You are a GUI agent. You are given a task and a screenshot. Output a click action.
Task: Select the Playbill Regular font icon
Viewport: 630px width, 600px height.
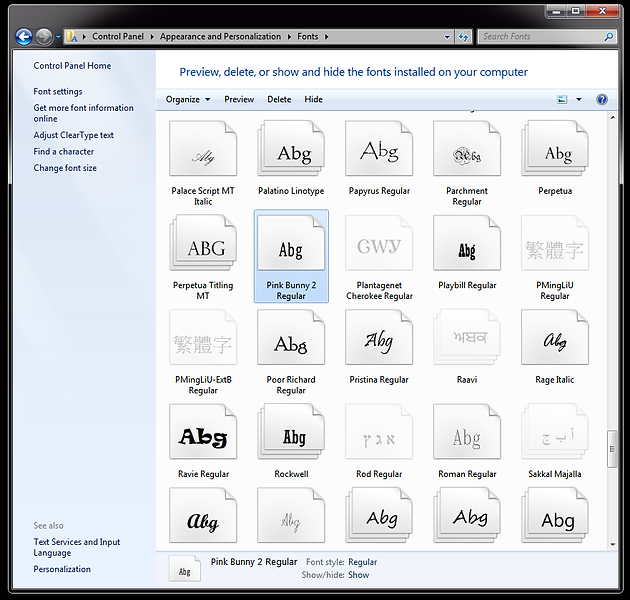[467, 243]
